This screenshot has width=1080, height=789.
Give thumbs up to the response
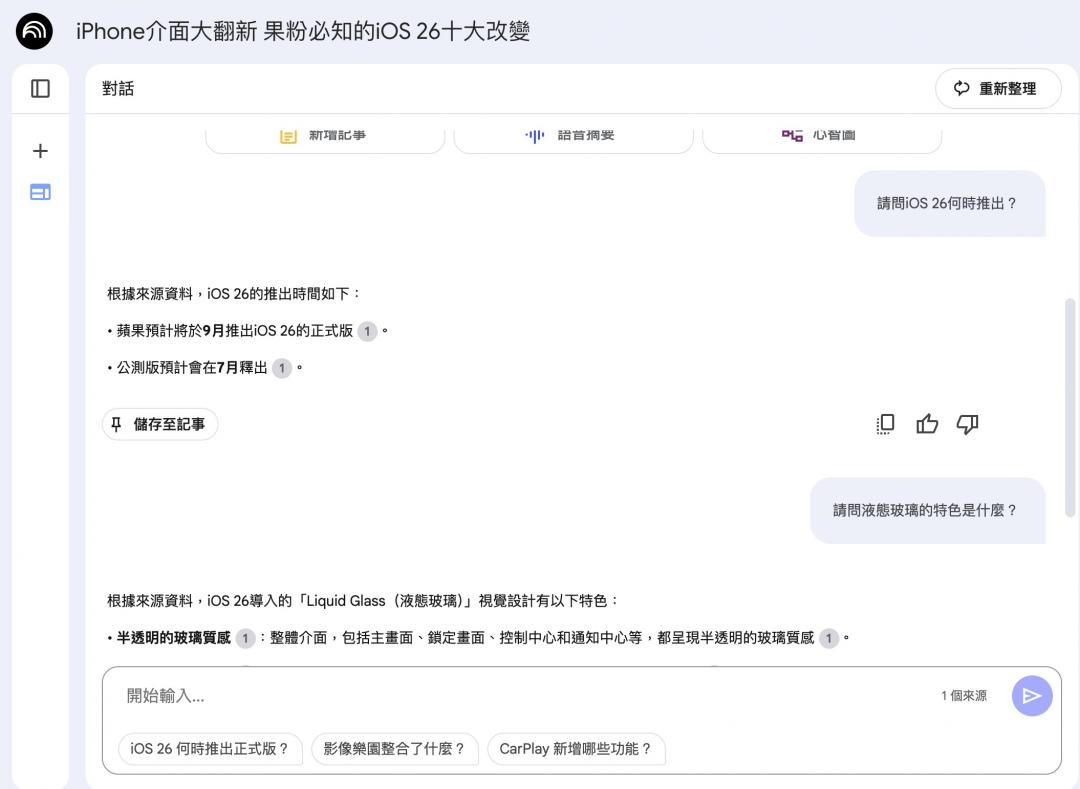click(927, 424)
